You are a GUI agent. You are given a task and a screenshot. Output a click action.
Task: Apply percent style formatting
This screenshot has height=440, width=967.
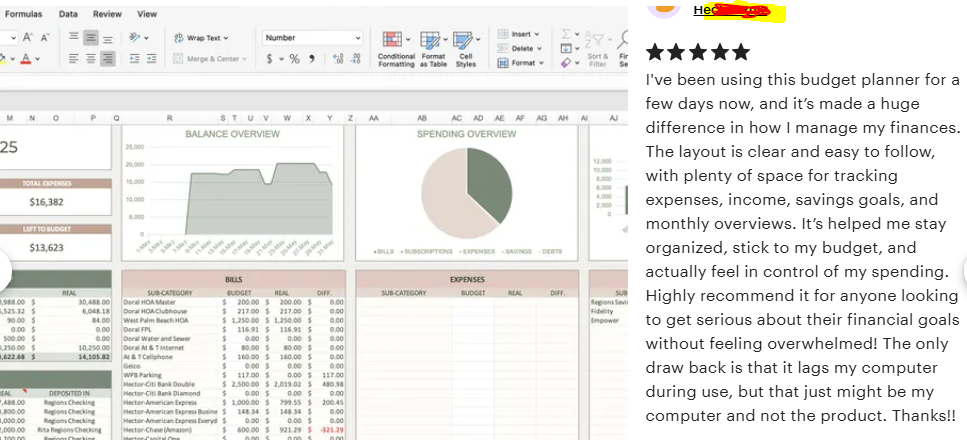[x=294, y=59]
